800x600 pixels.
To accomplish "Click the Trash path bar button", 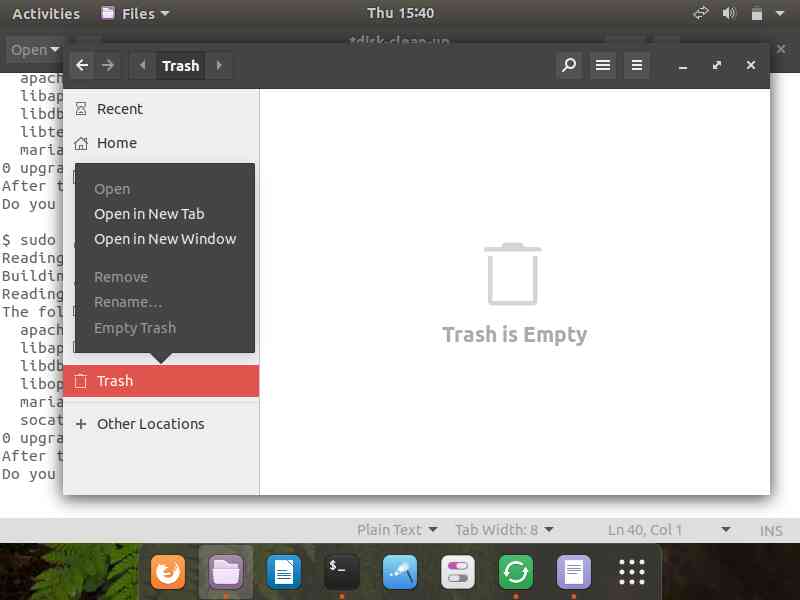I will click(181, 66).
